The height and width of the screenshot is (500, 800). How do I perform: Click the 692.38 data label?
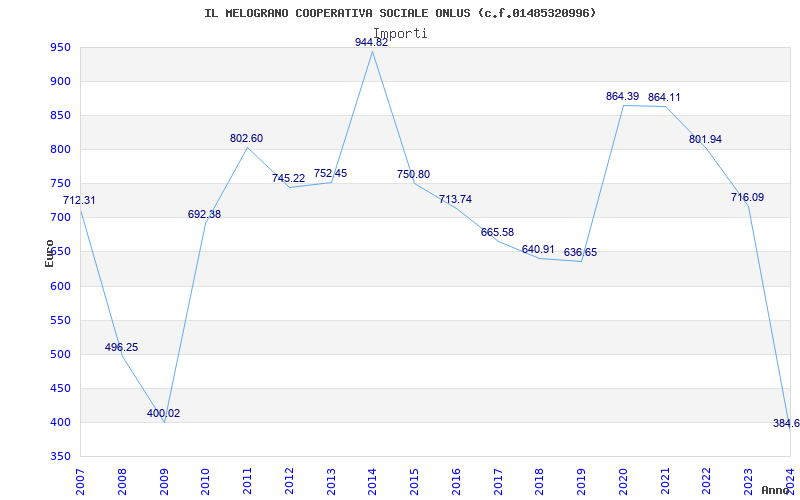(204, 215)
